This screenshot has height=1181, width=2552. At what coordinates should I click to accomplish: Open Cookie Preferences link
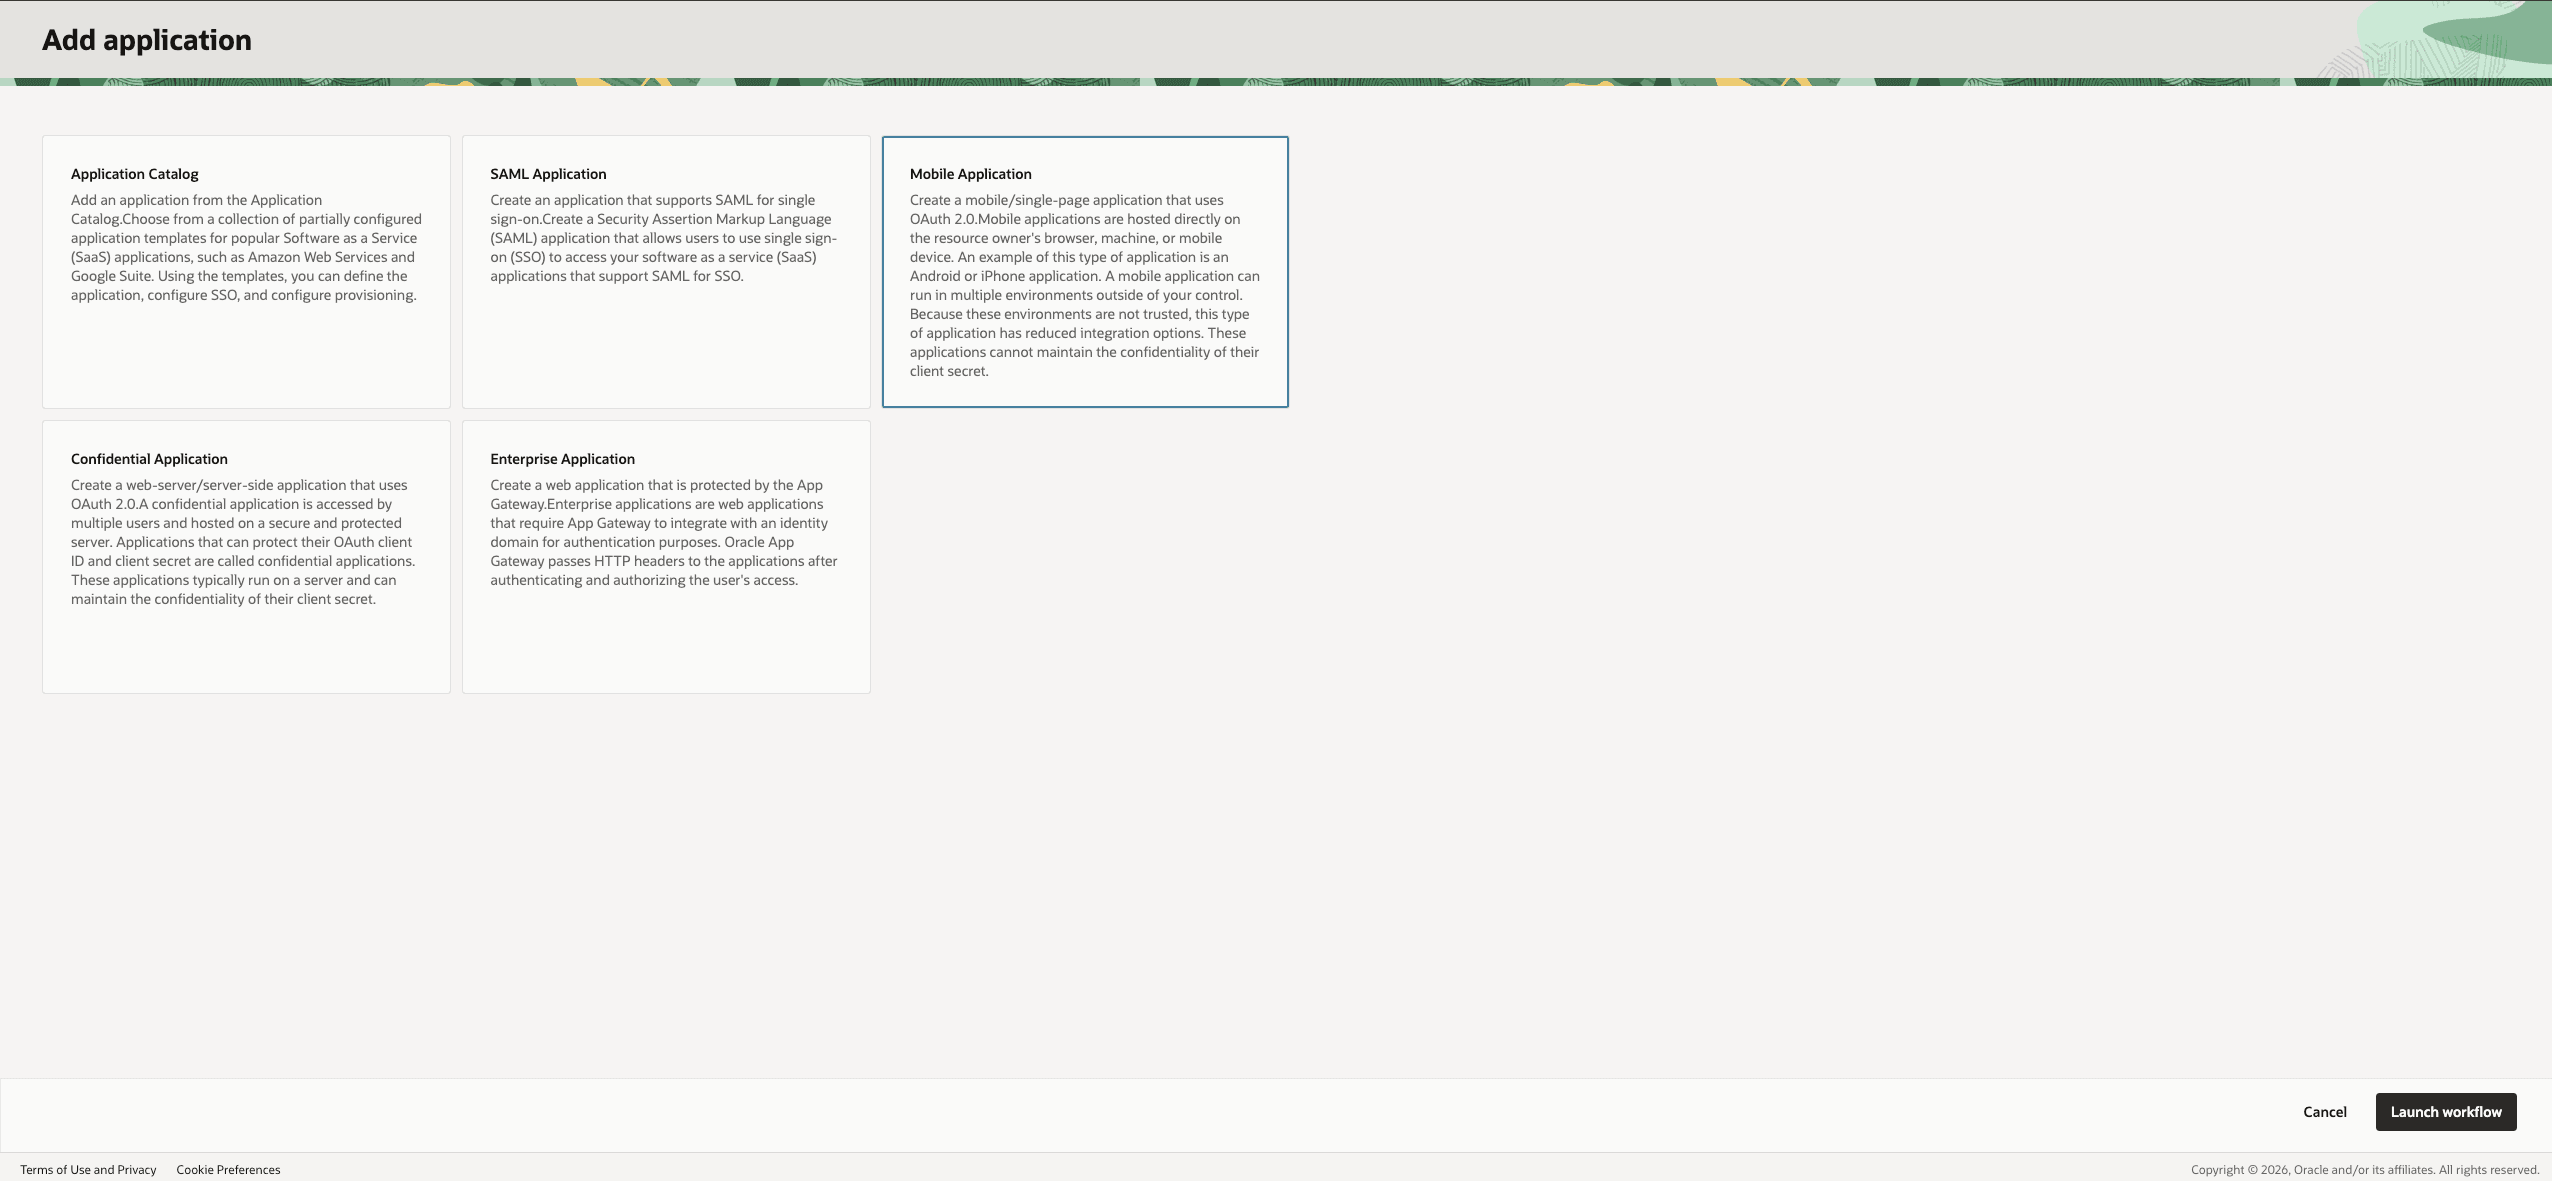pyautogui.click(x=228, y=1170)
